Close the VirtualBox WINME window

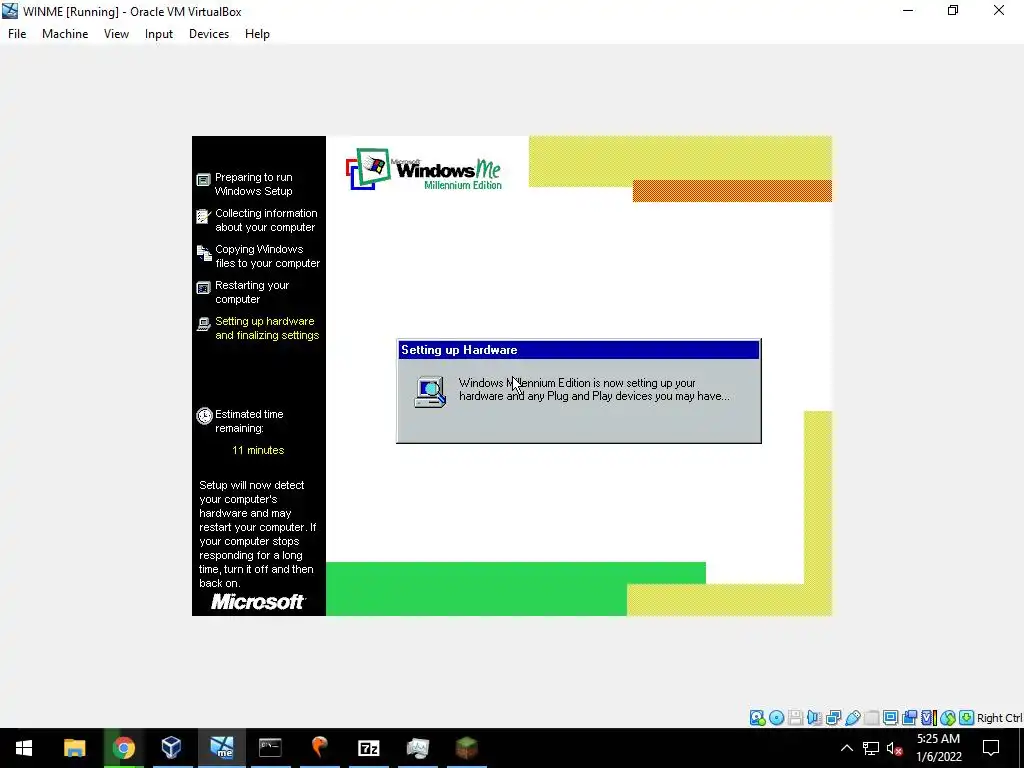pos(999,10)
